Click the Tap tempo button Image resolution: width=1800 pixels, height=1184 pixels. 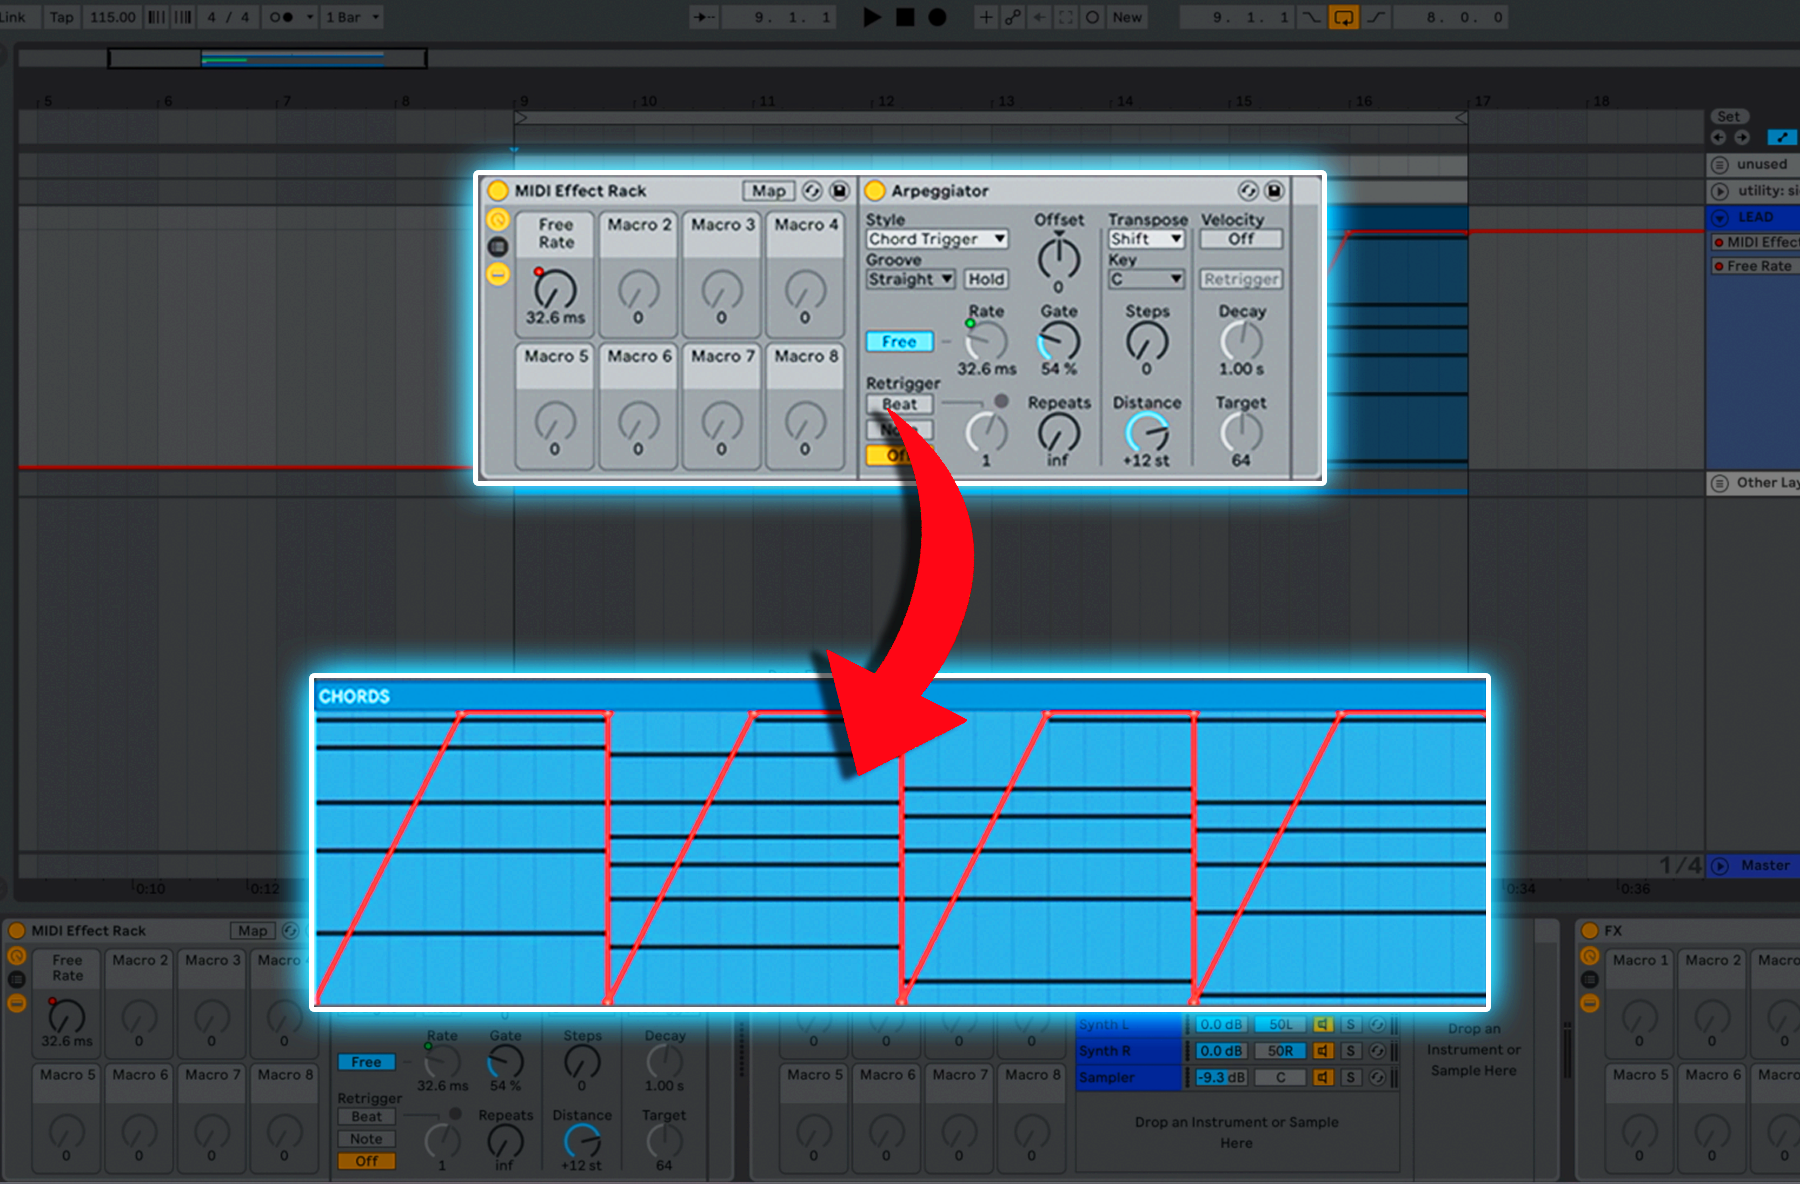62,17
